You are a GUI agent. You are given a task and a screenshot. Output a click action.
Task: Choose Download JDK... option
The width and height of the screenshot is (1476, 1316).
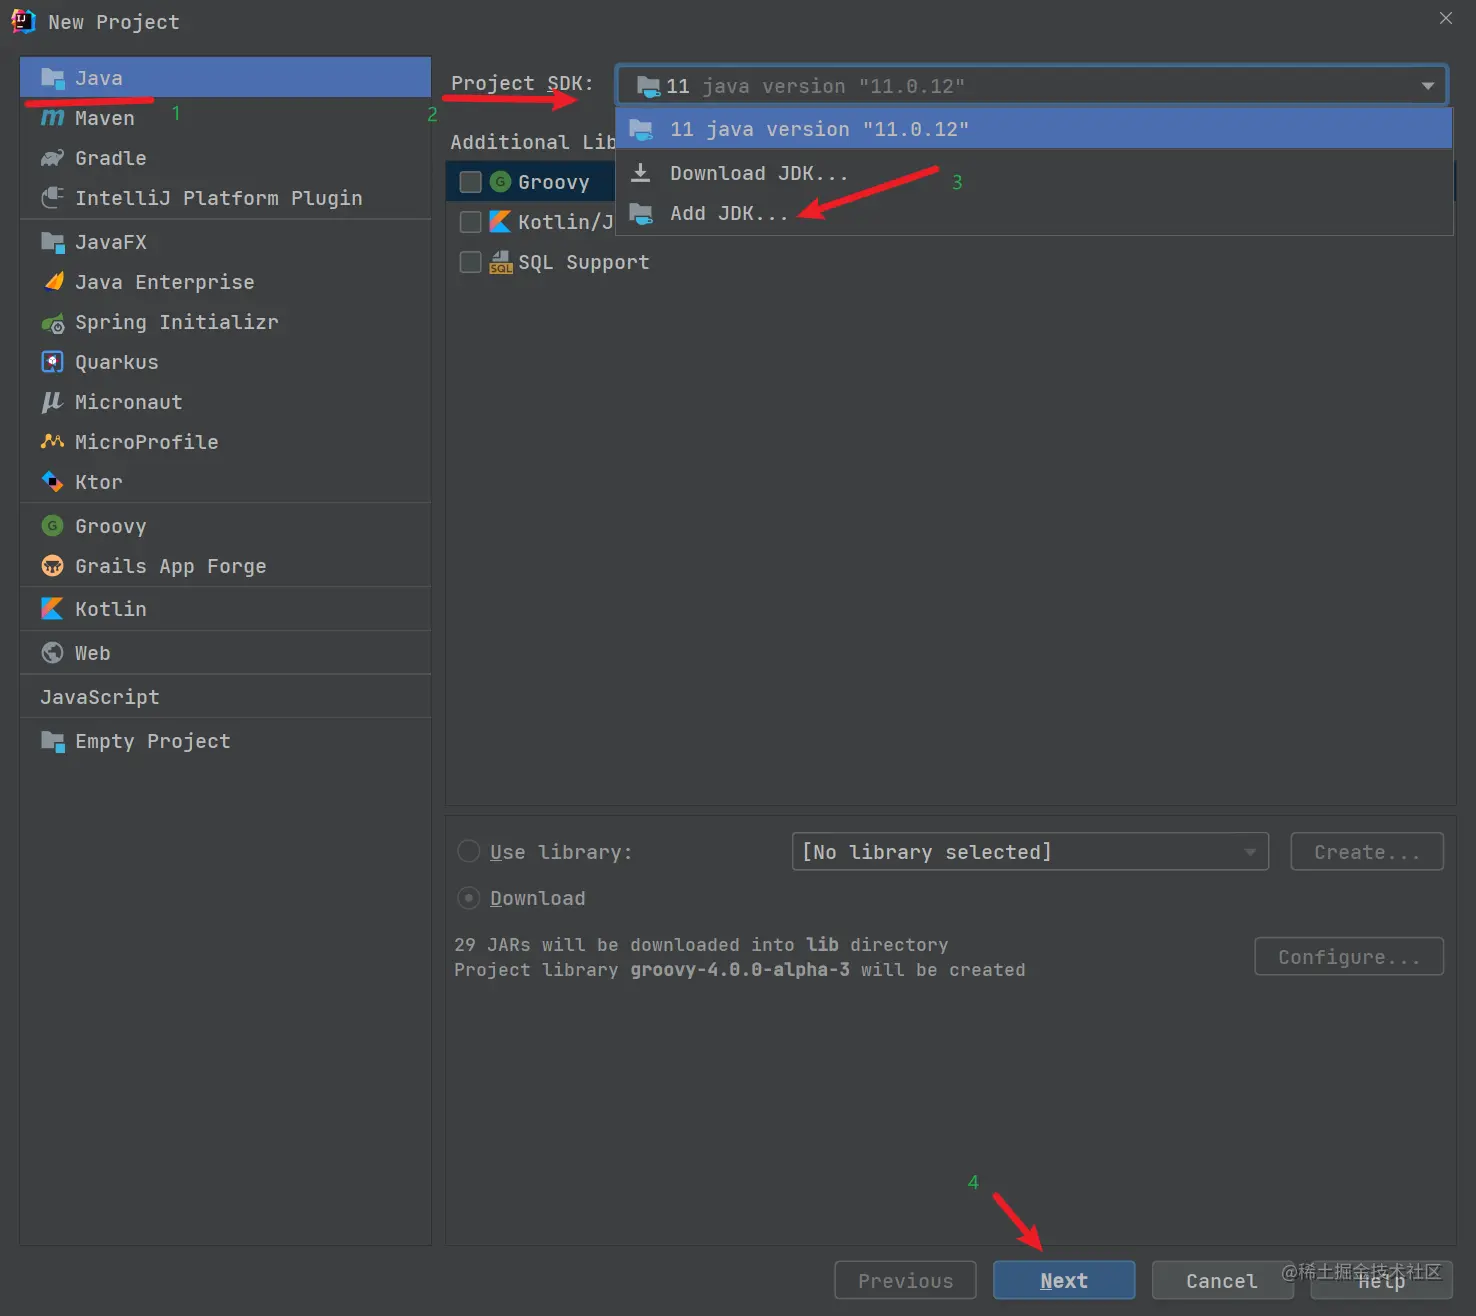(x=1034, y=173)
